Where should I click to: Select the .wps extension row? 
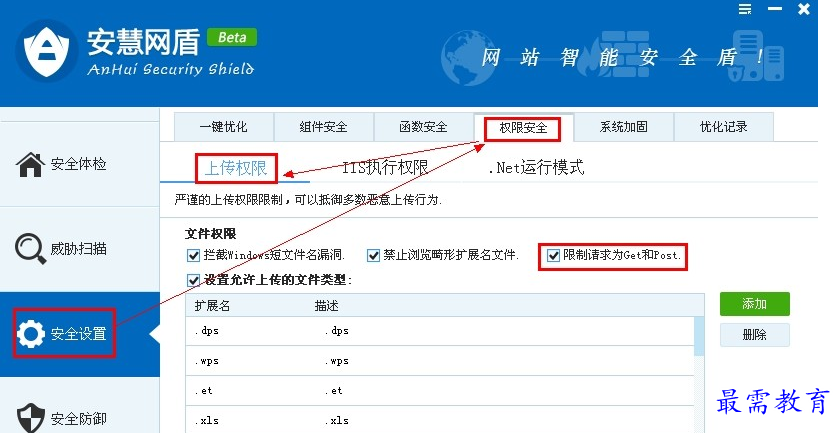tap(440, 361)
